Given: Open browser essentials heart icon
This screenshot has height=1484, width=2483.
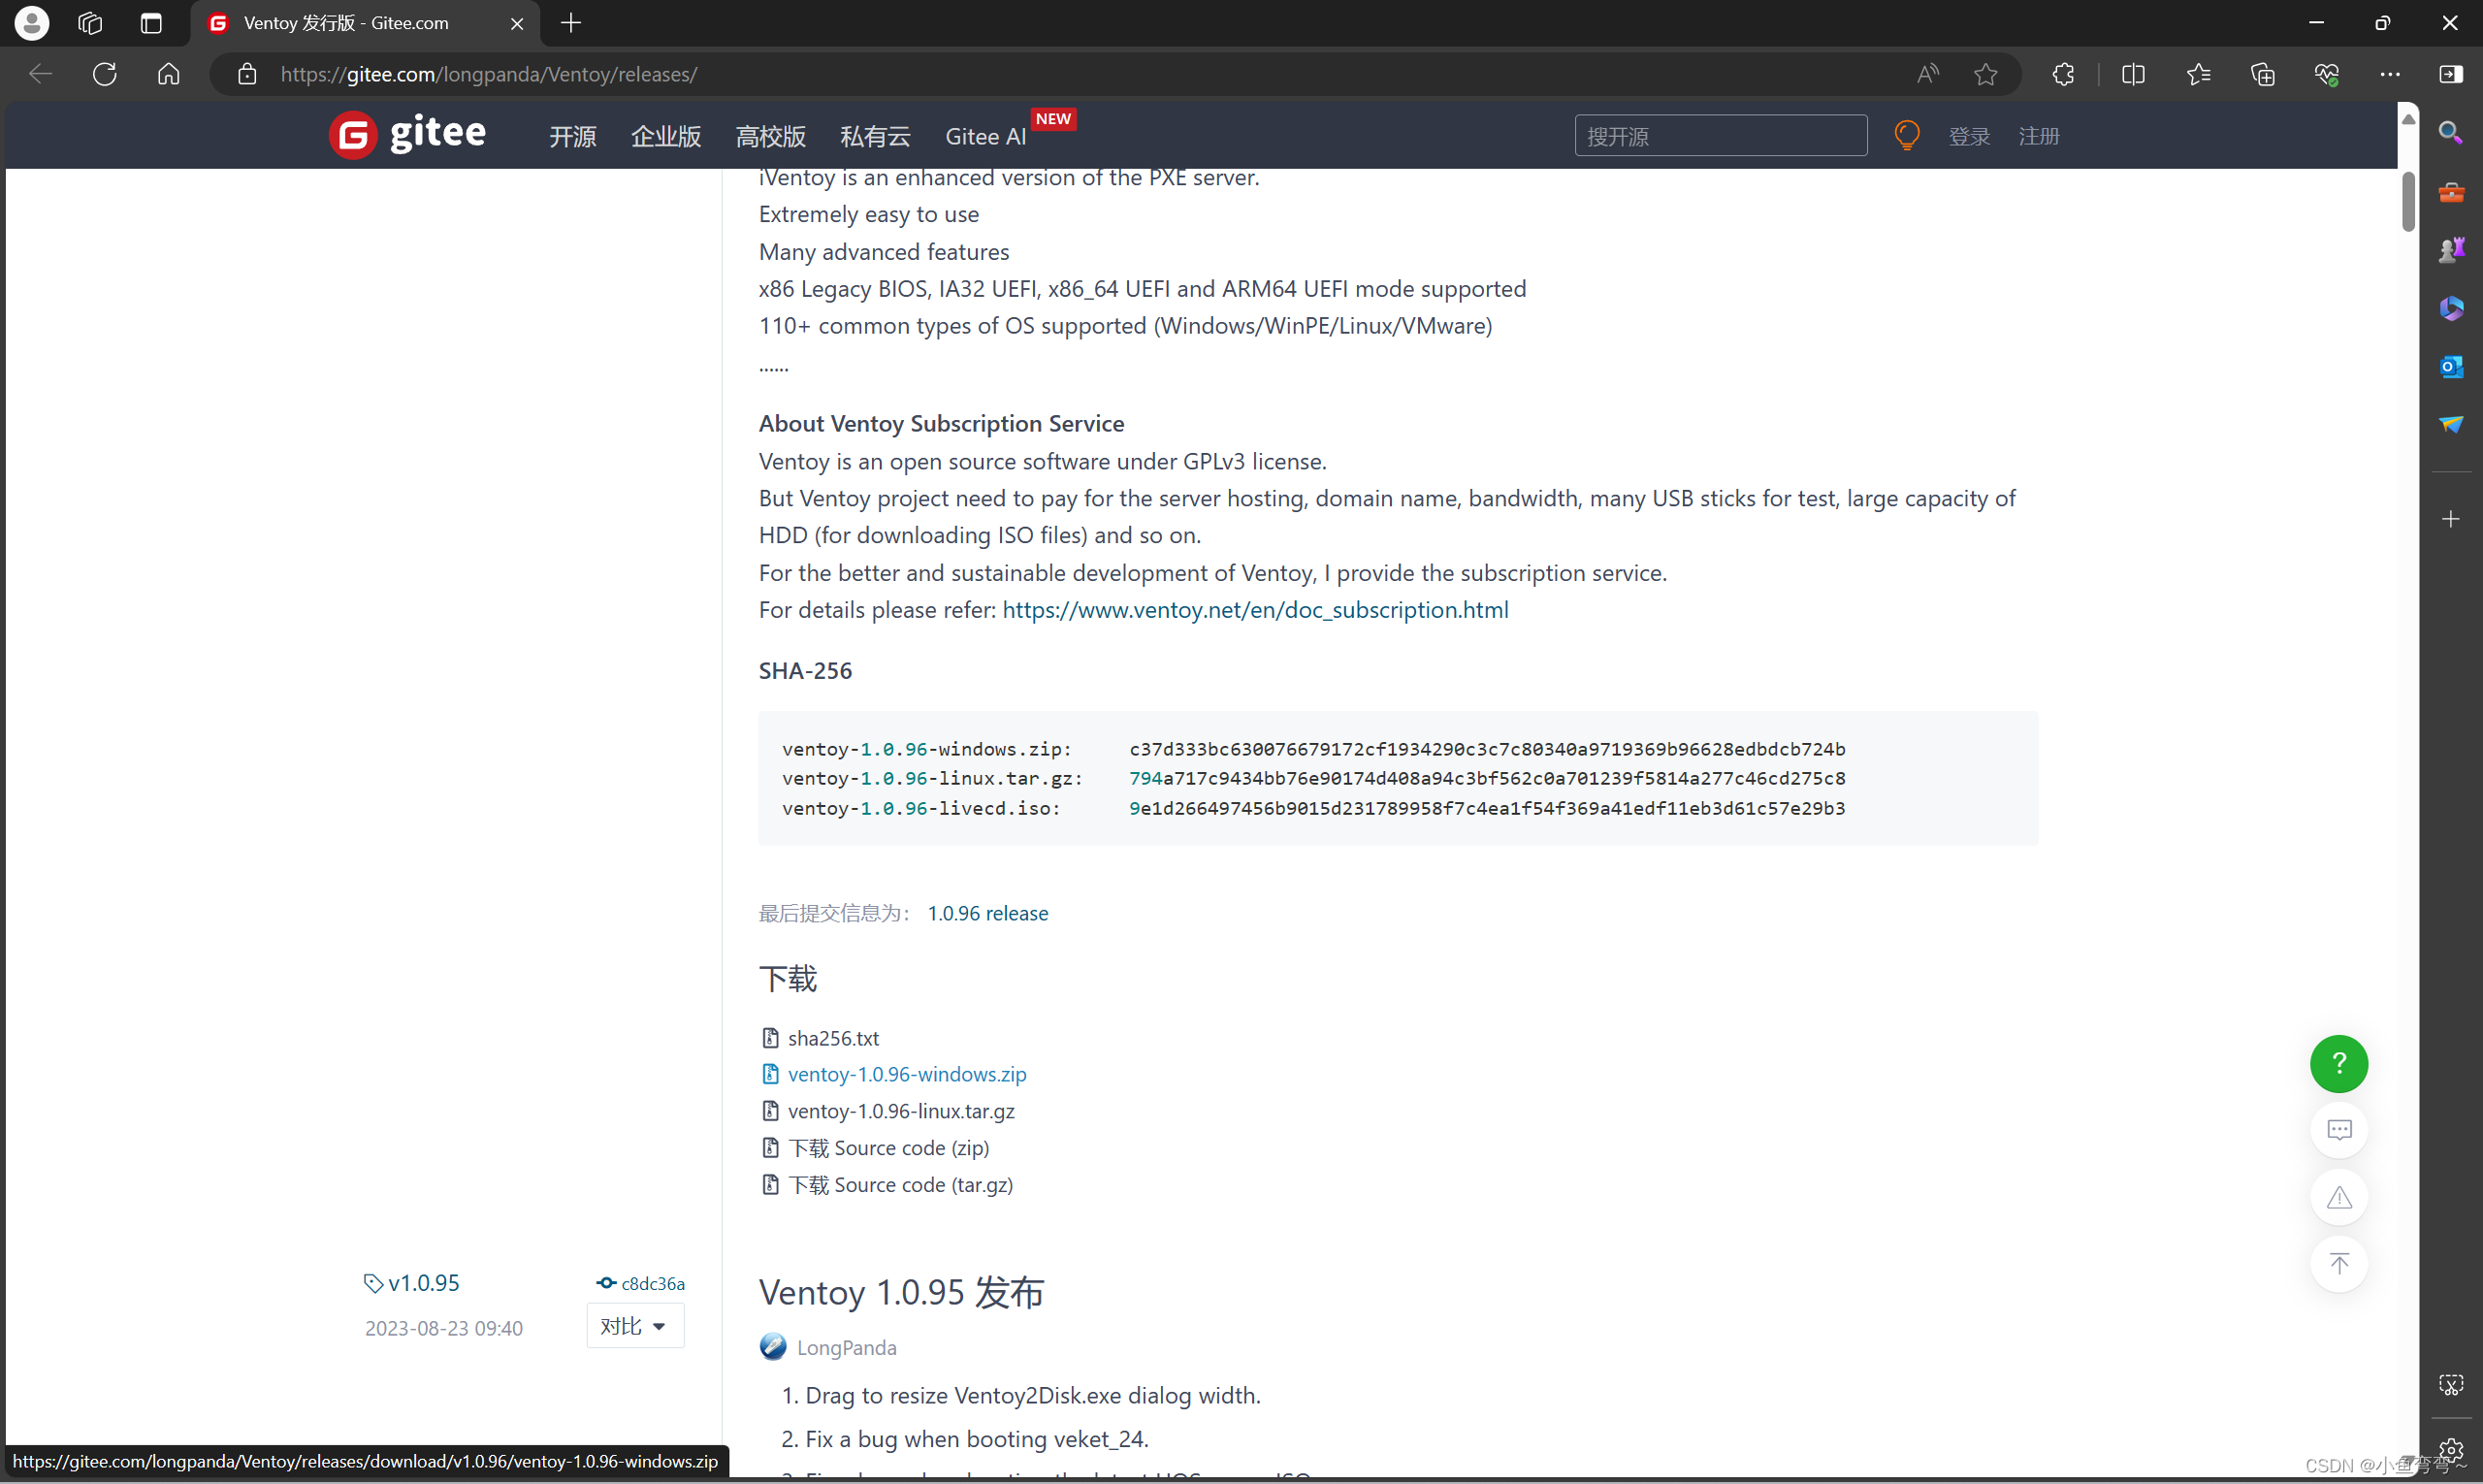Looking at the screenshot, I should (2327, 74).
